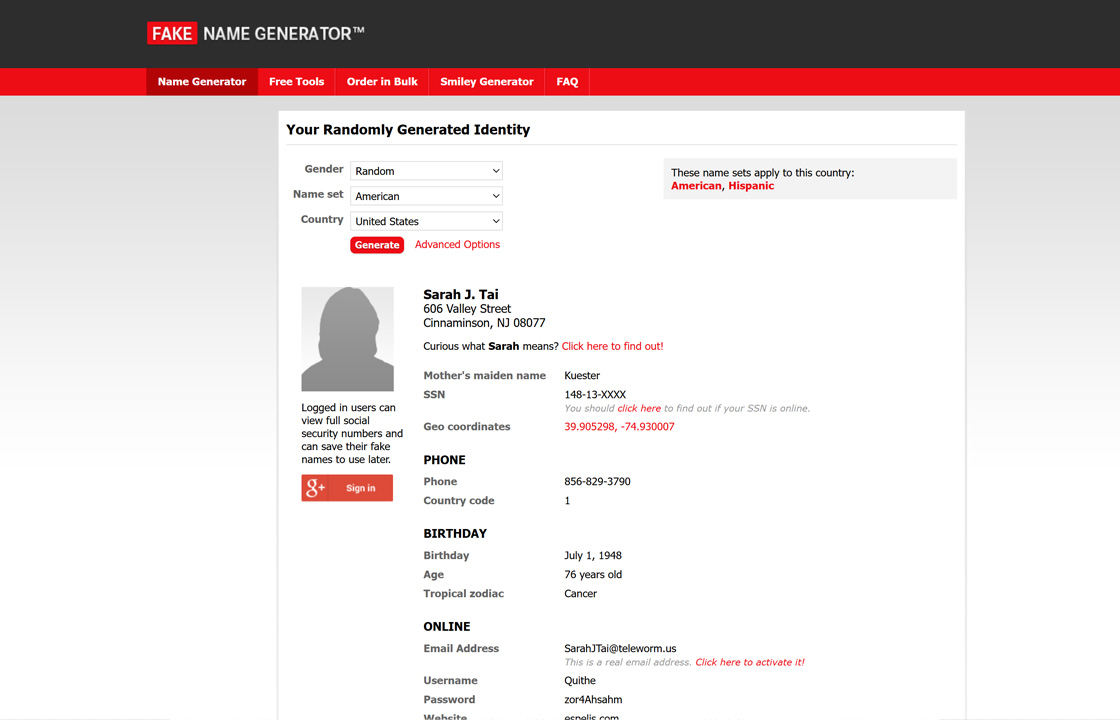Select the Hispanic name set link

point(751,186)
